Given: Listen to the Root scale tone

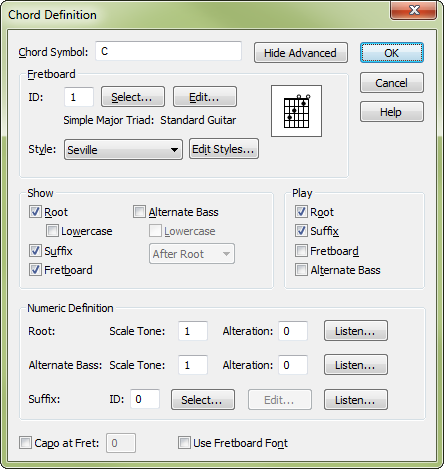Looking at the screenshot, I should coord(356,331).
